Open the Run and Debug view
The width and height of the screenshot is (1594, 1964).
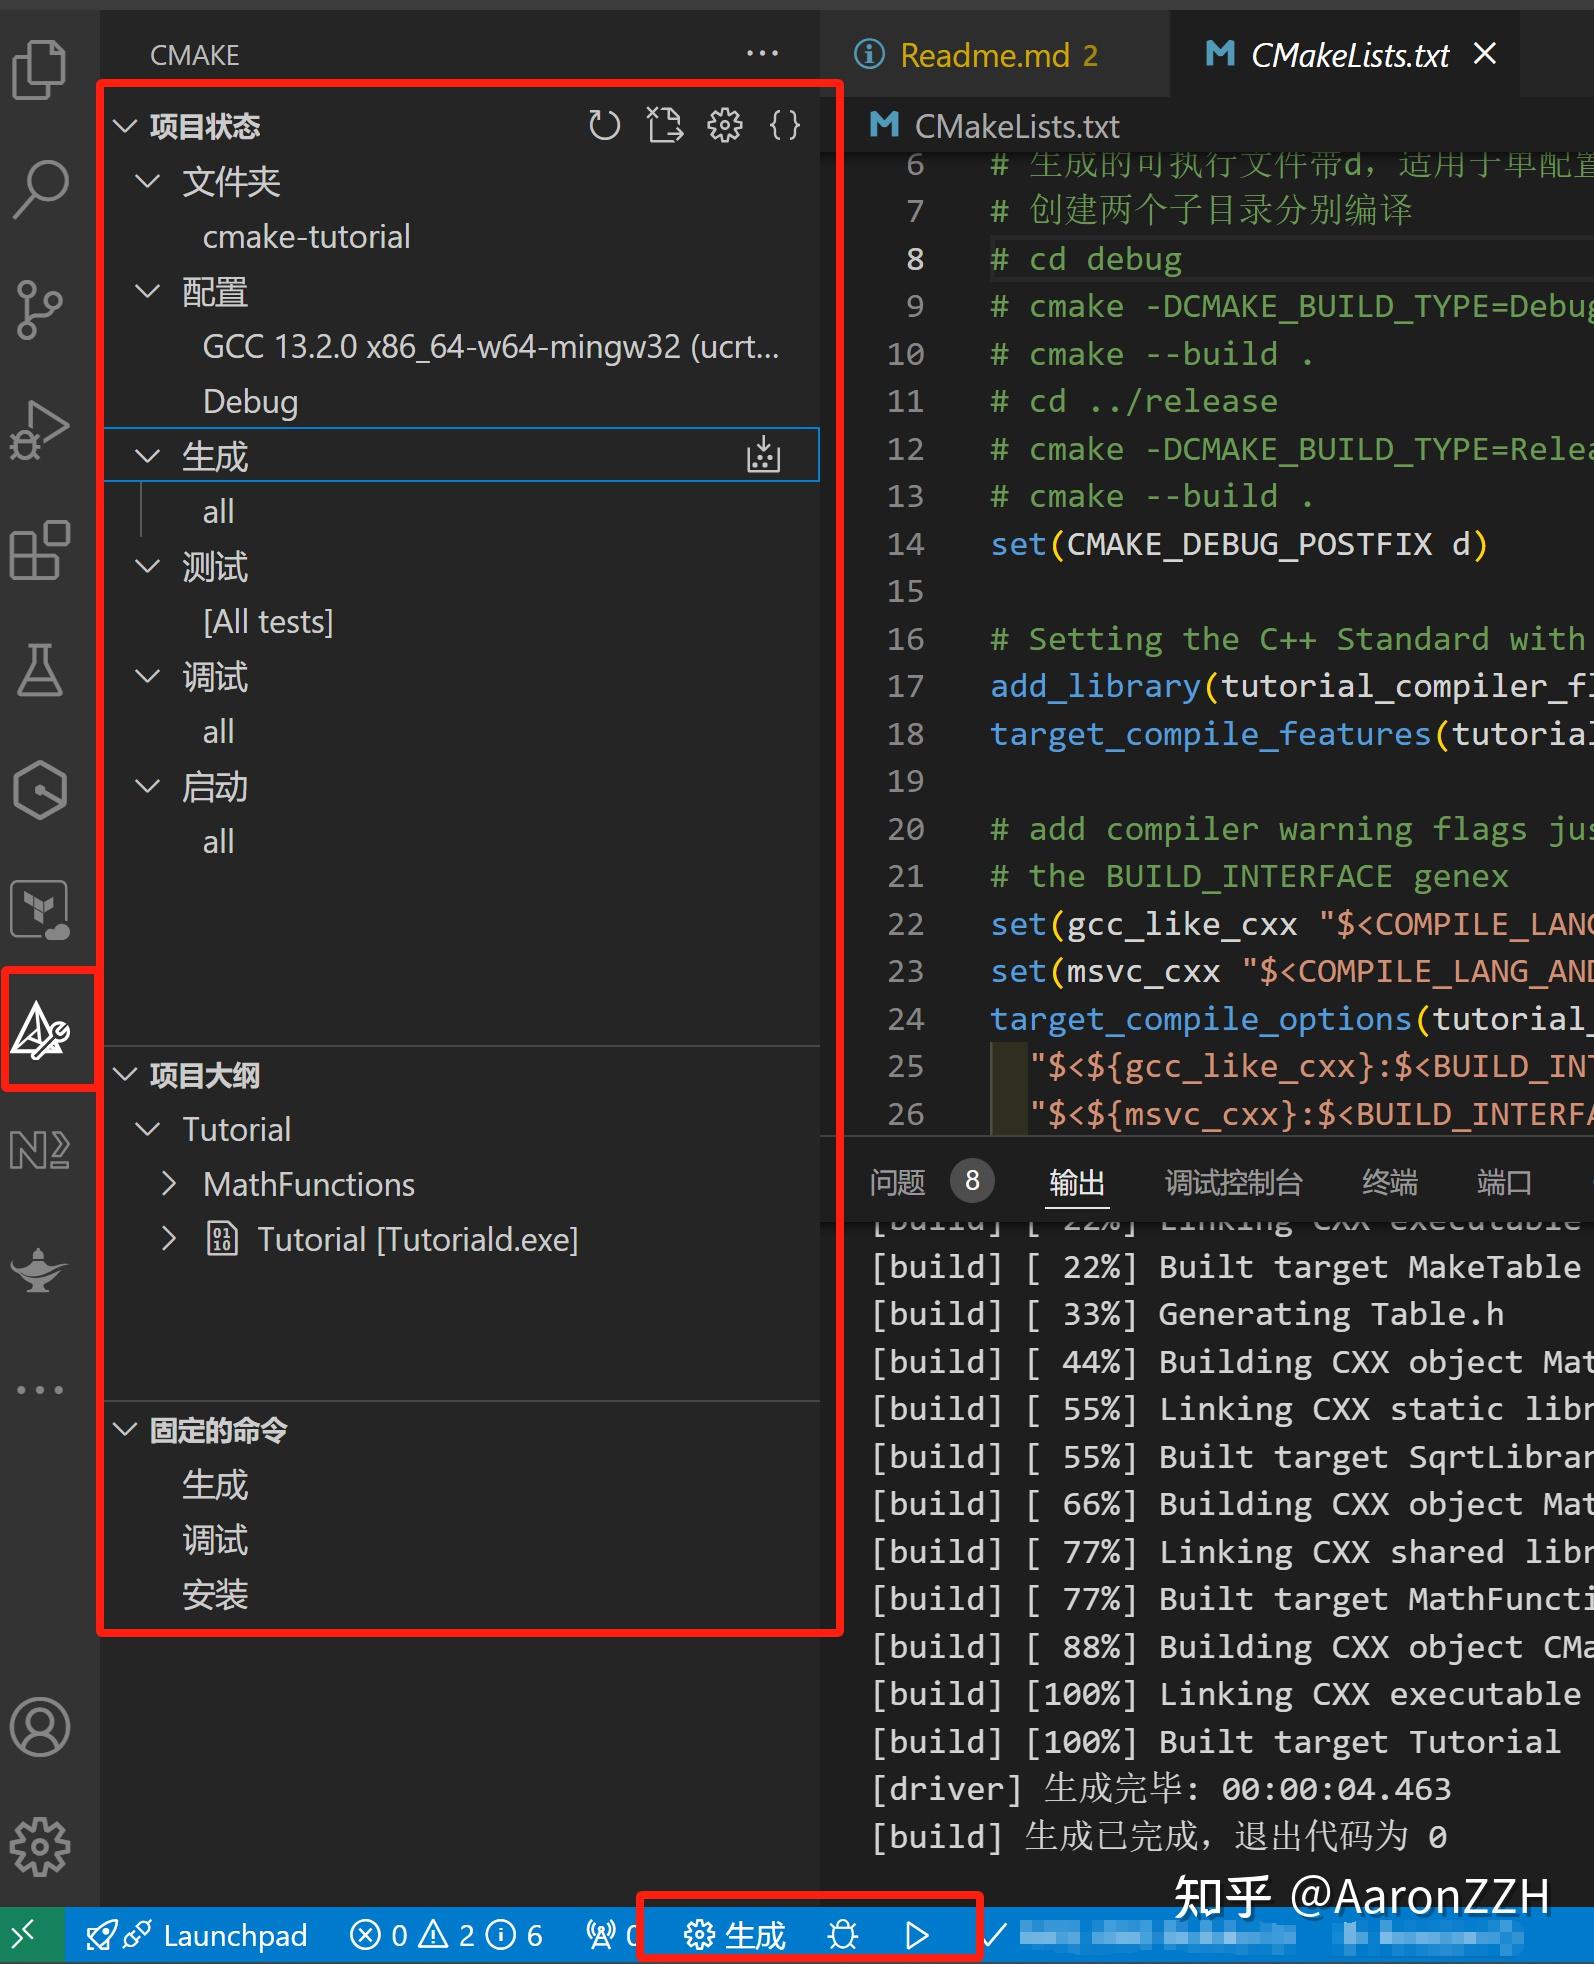(40, 430)
